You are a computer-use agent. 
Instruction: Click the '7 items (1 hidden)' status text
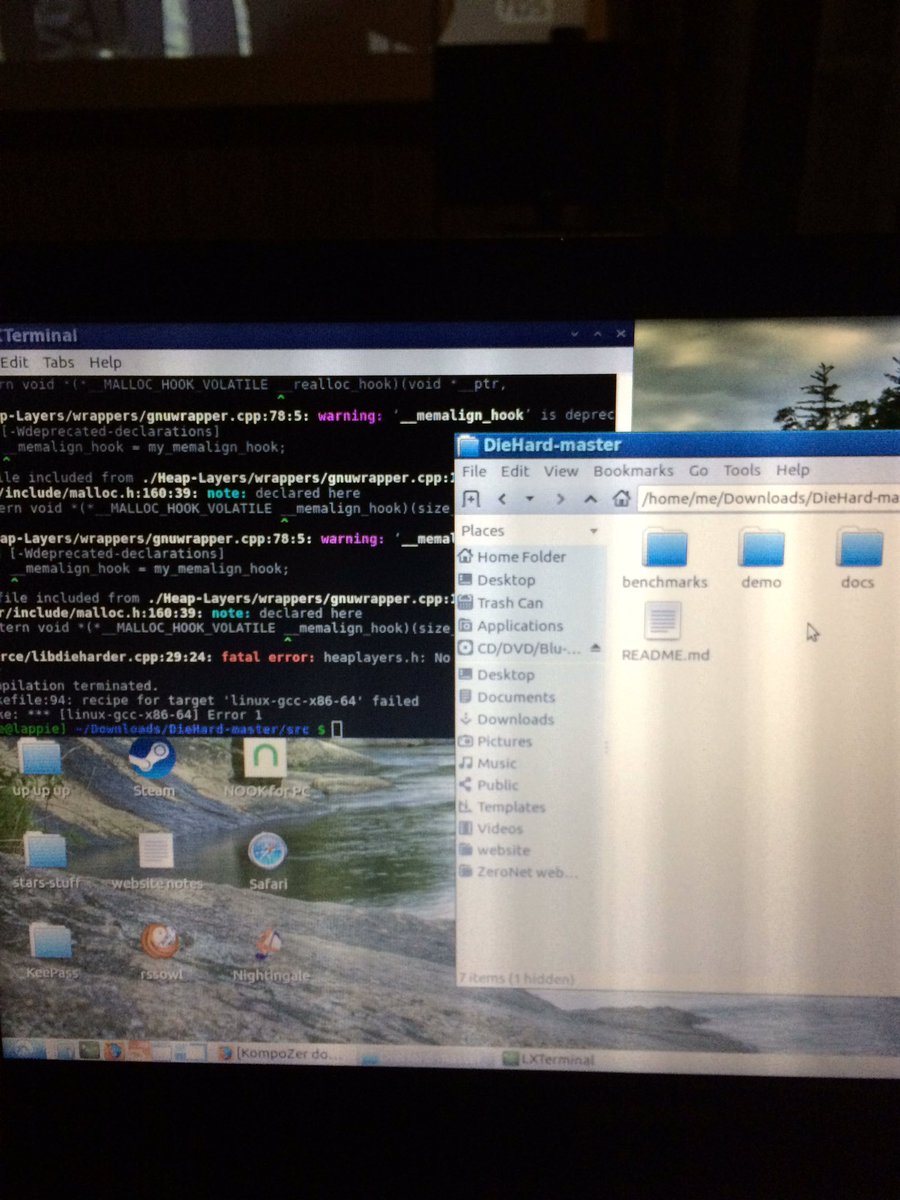516,978
